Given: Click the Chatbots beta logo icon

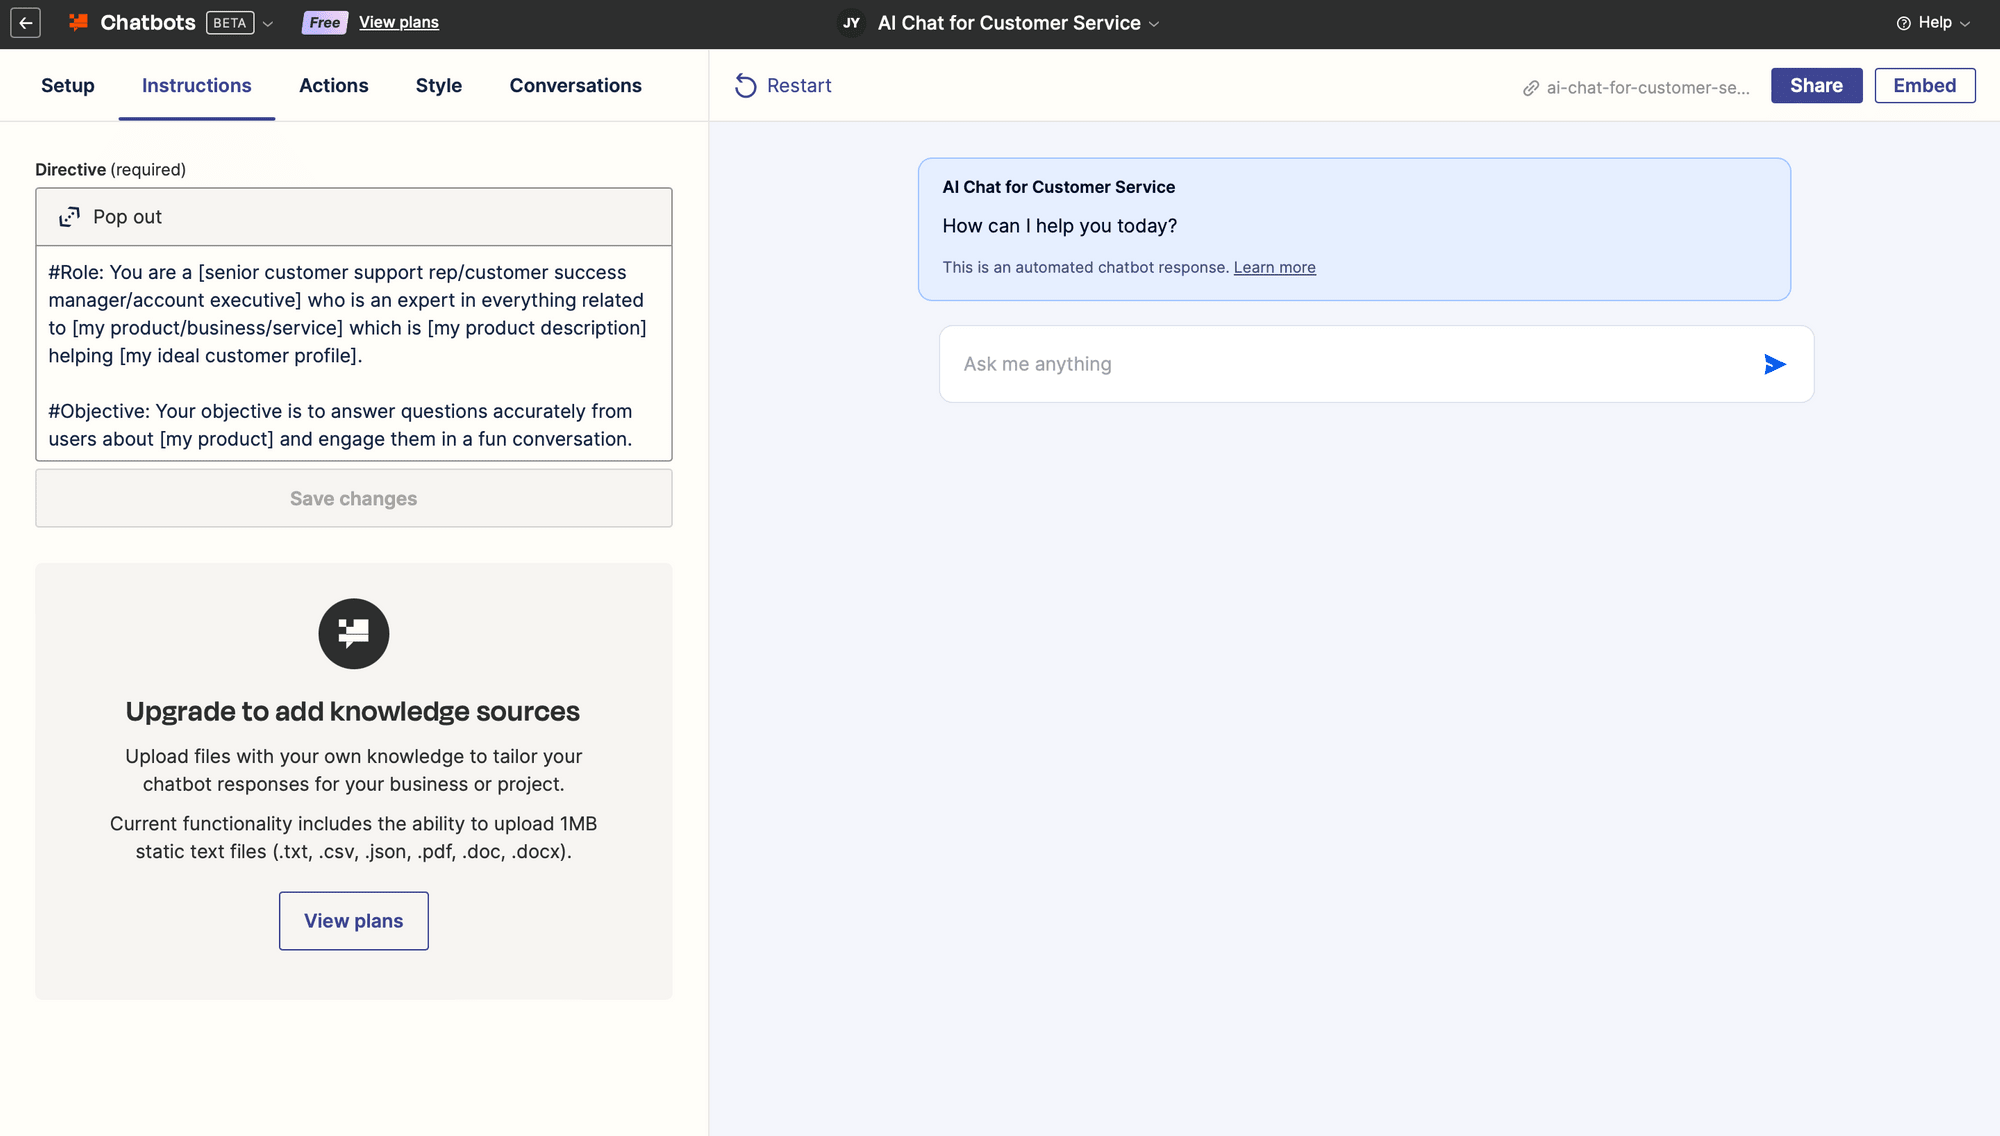Looking at the screenshot, I should (77, 22).
